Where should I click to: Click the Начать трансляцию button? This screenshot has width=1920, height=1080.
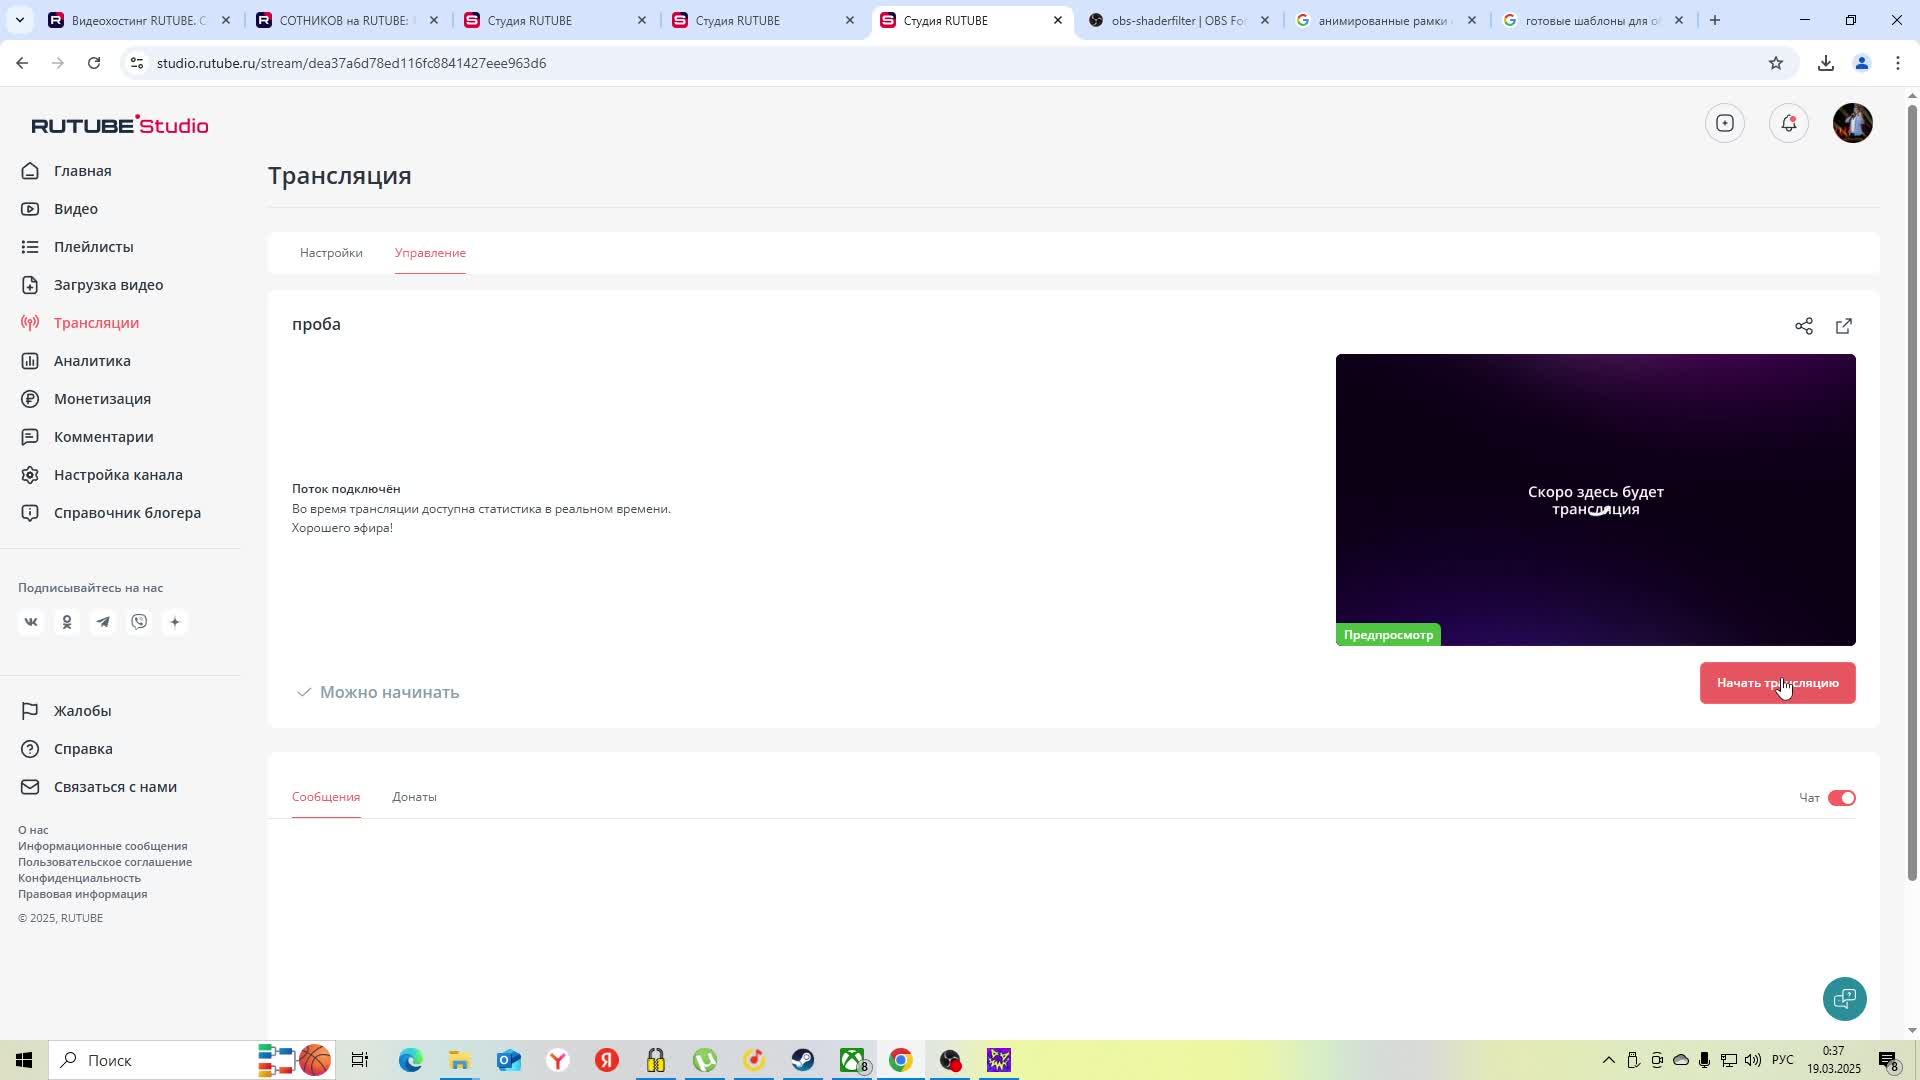[x=1777, y=683]
